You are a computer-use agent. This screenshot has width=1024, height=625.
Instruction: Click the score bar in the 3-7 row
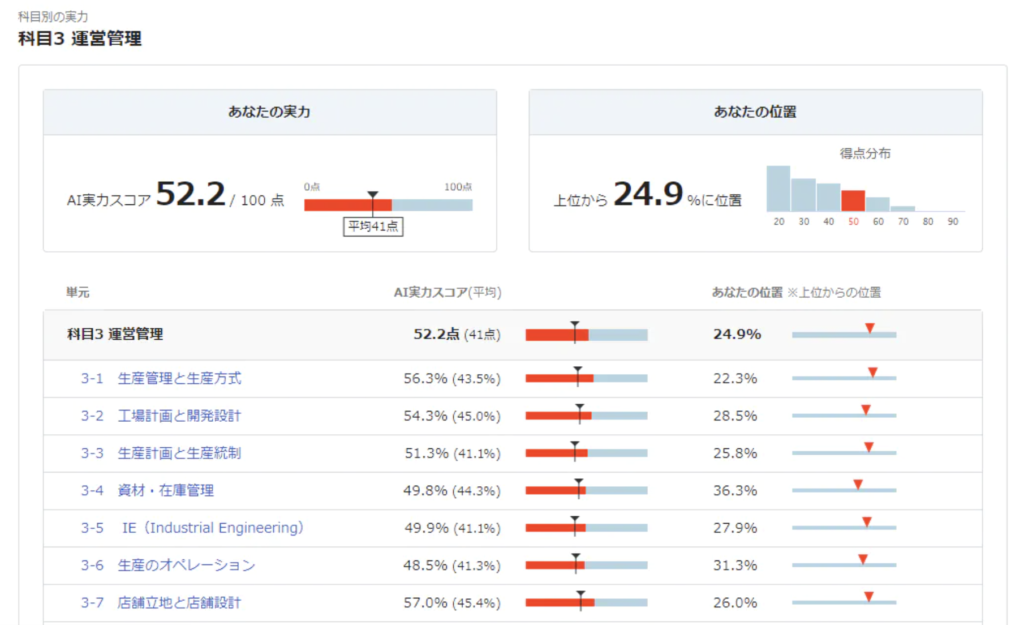586,603
